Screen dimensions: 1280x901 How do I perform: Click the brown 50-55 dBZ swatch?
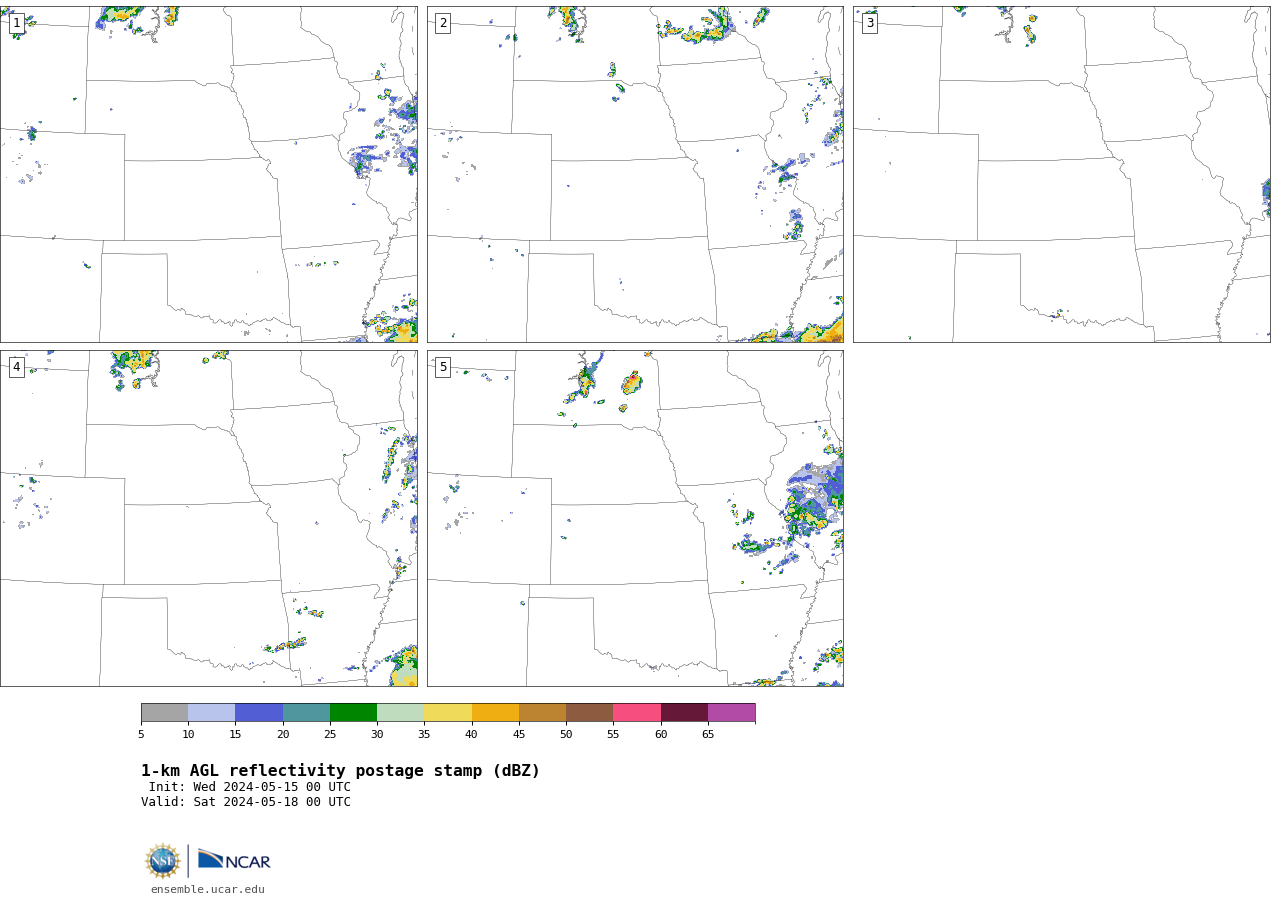tap(589, 713)
